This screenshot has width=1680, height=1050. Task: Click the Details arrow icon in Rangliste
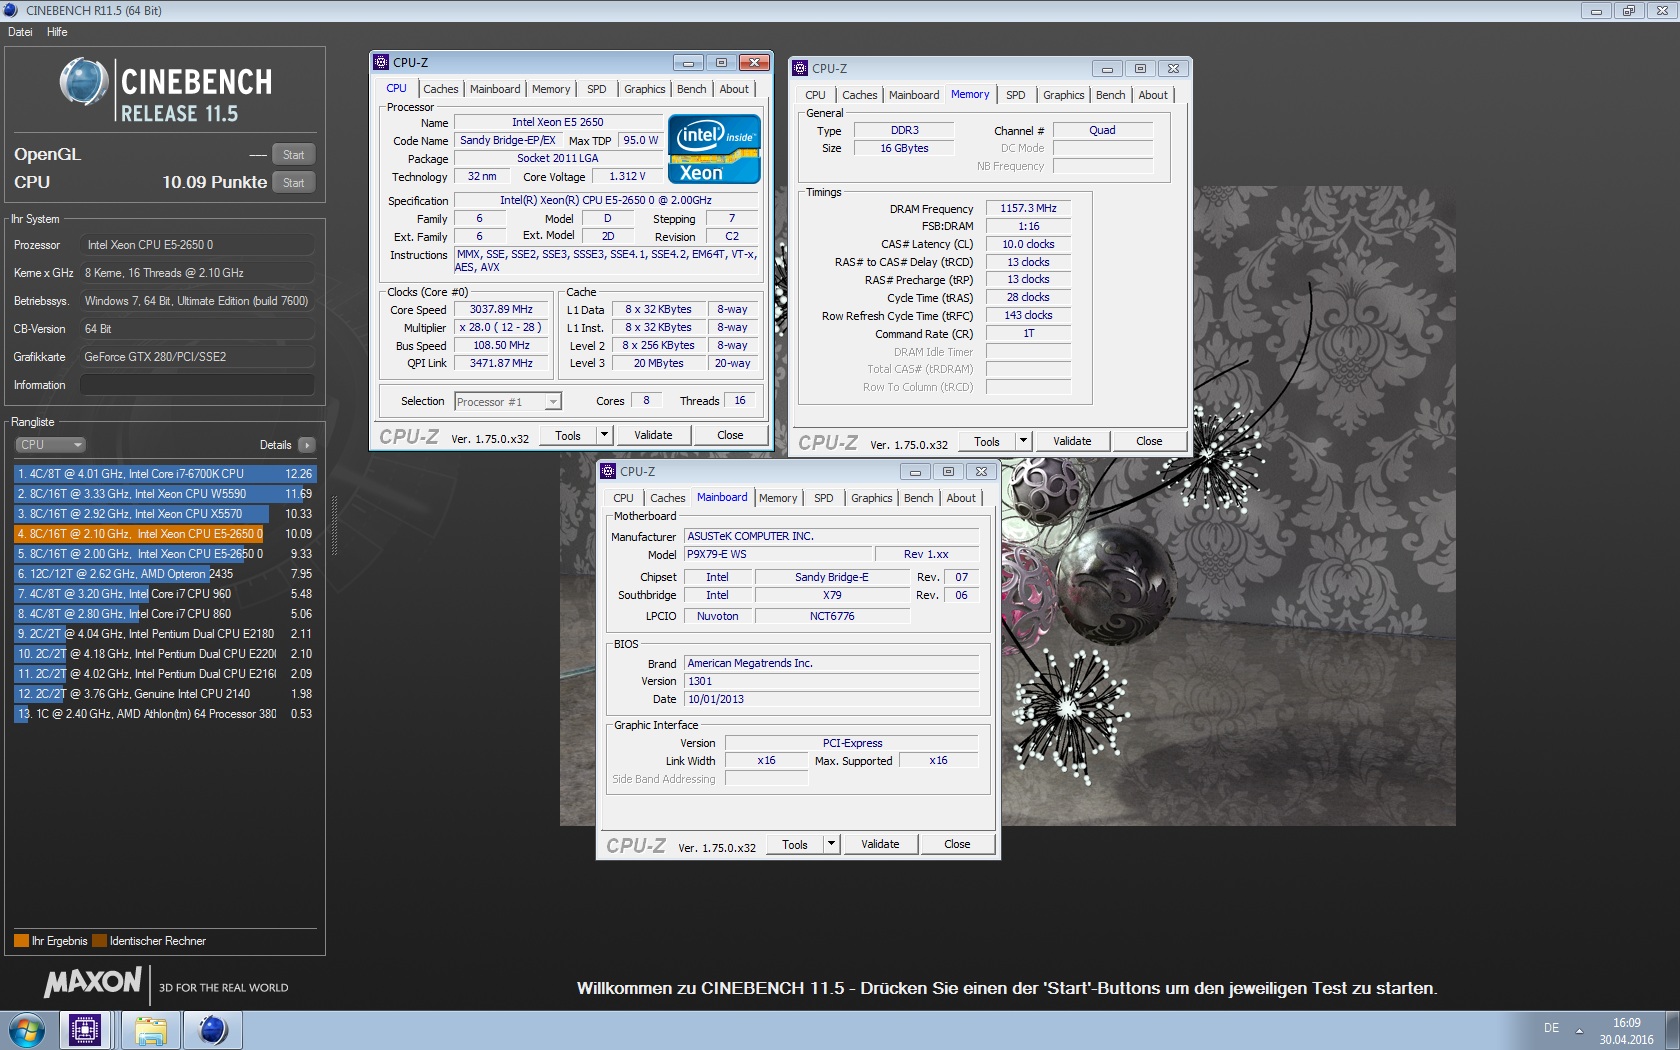click(306, 445)
